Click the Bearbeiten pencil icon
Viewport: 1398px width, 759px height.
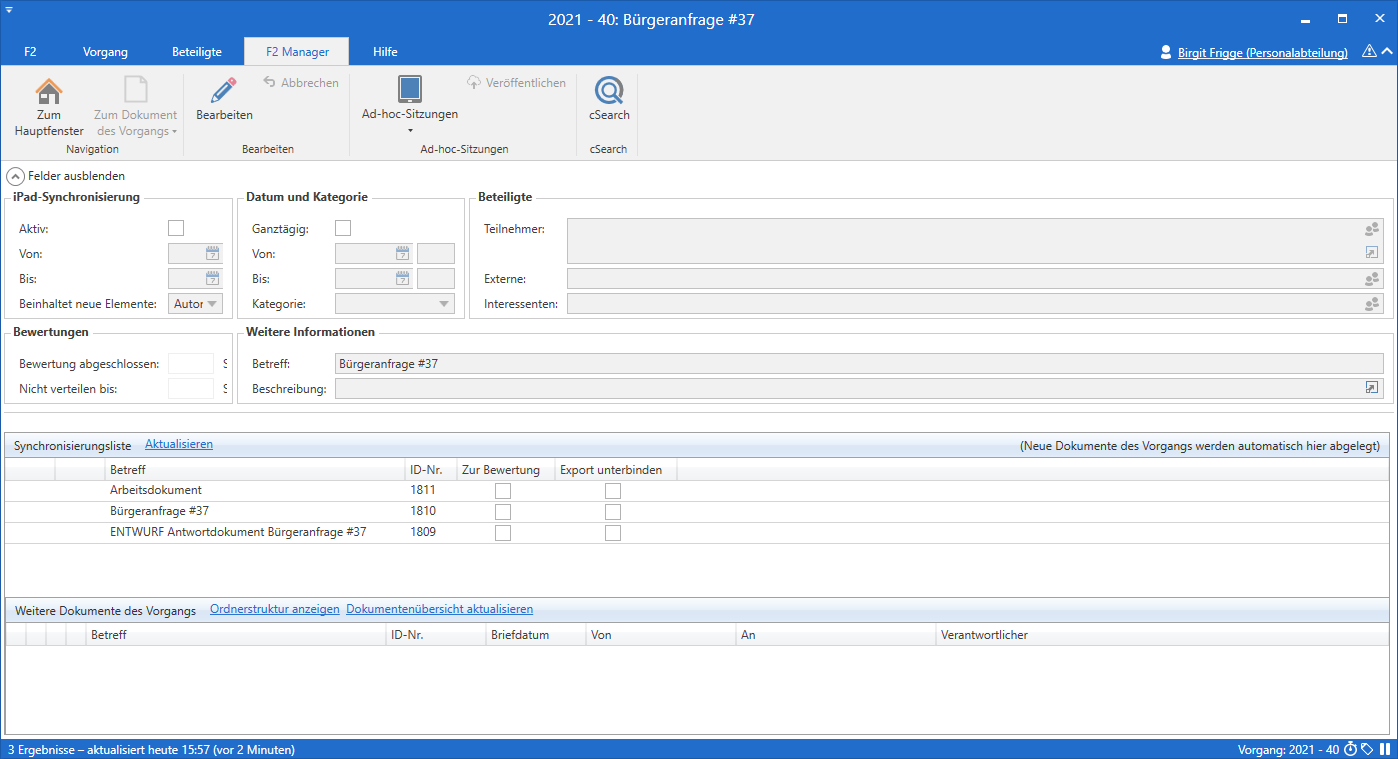click(x=224, y=91)
